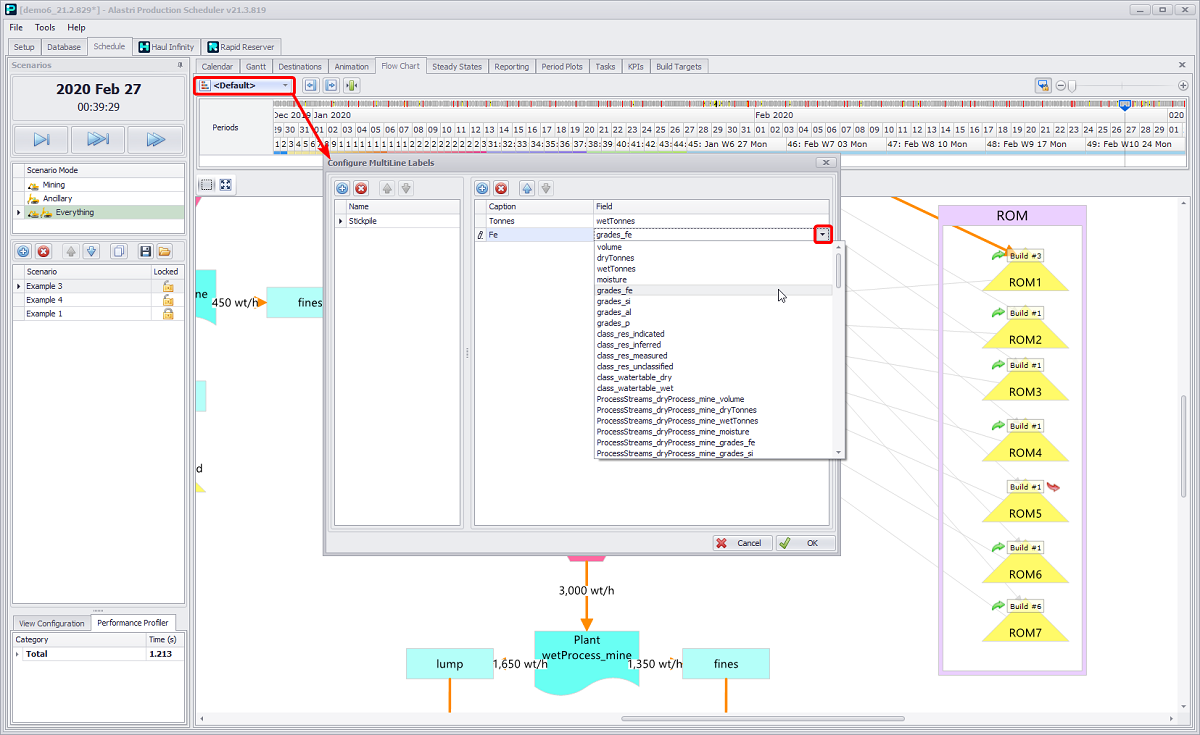Click the zoom-in plus icon by slider

click(1183, 86)
